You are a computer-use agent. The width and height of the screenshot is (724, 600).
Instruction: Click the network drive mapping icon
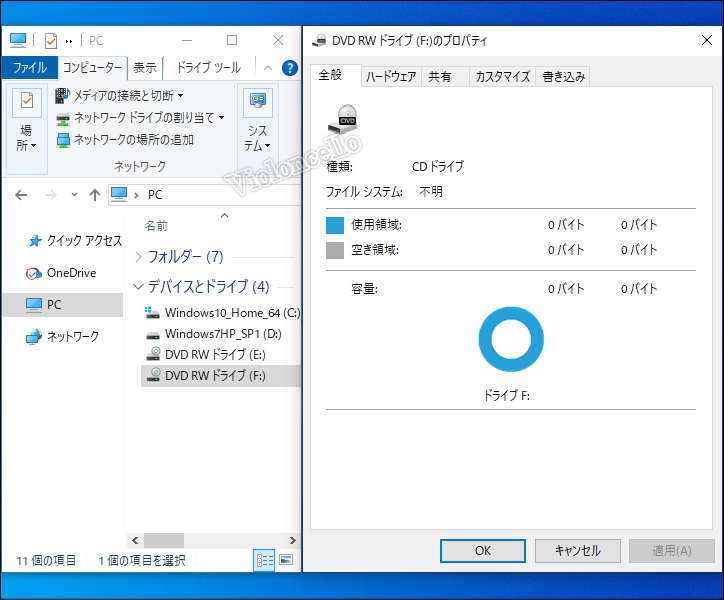coord(63,119)
